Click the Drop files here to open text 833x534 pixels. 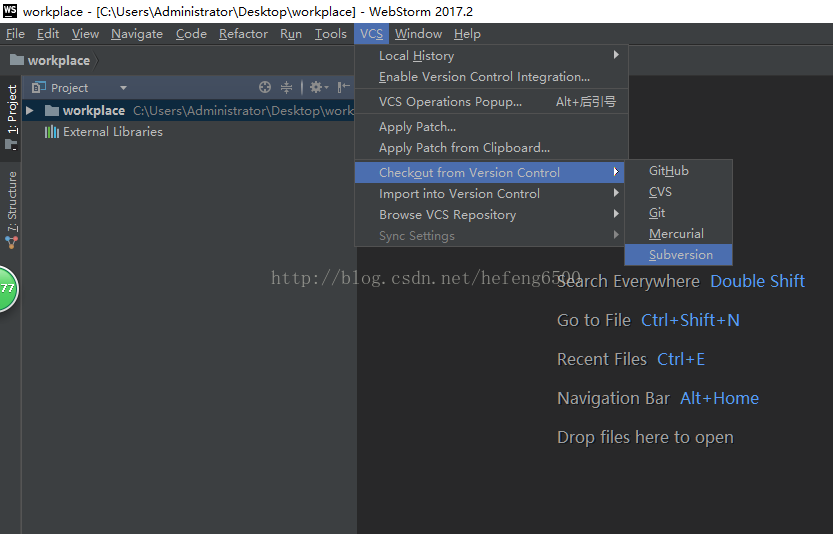point(645,437)
